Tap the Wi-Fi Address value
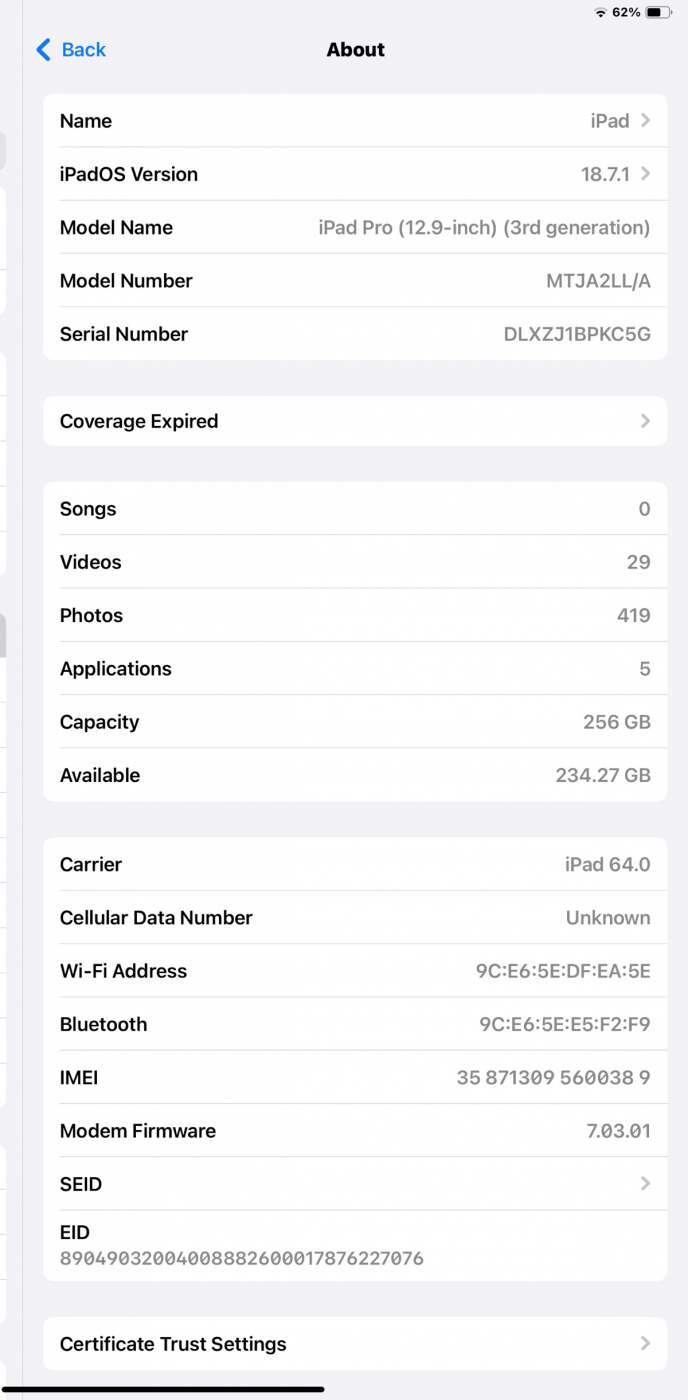Image resolution: width=688 pixels, height=1400 pixels. 563,971
